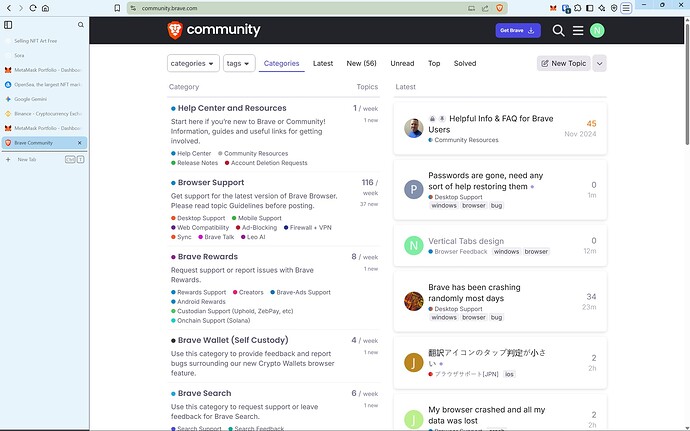Switch to the Selling NFT Art Free tab
This screenshot has height=431, width=690.
tap(44, 41)
